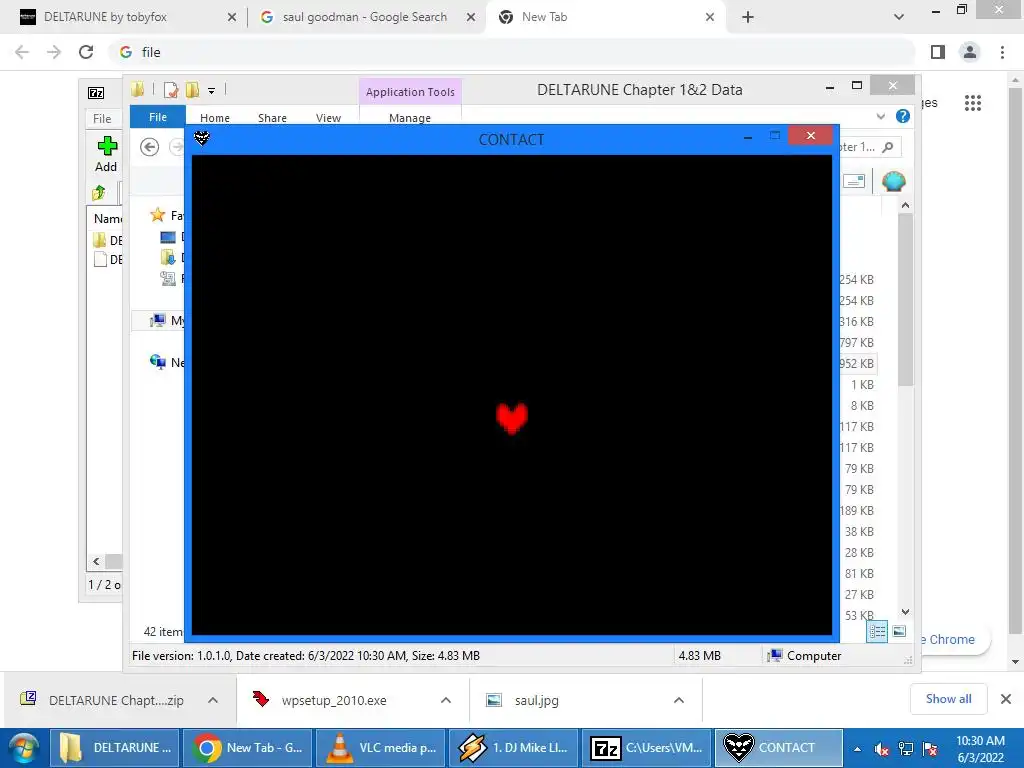This screenshot has height=768, width=1024.
Task: Open options for saul.jpg download
Action: tap(679, 700)
